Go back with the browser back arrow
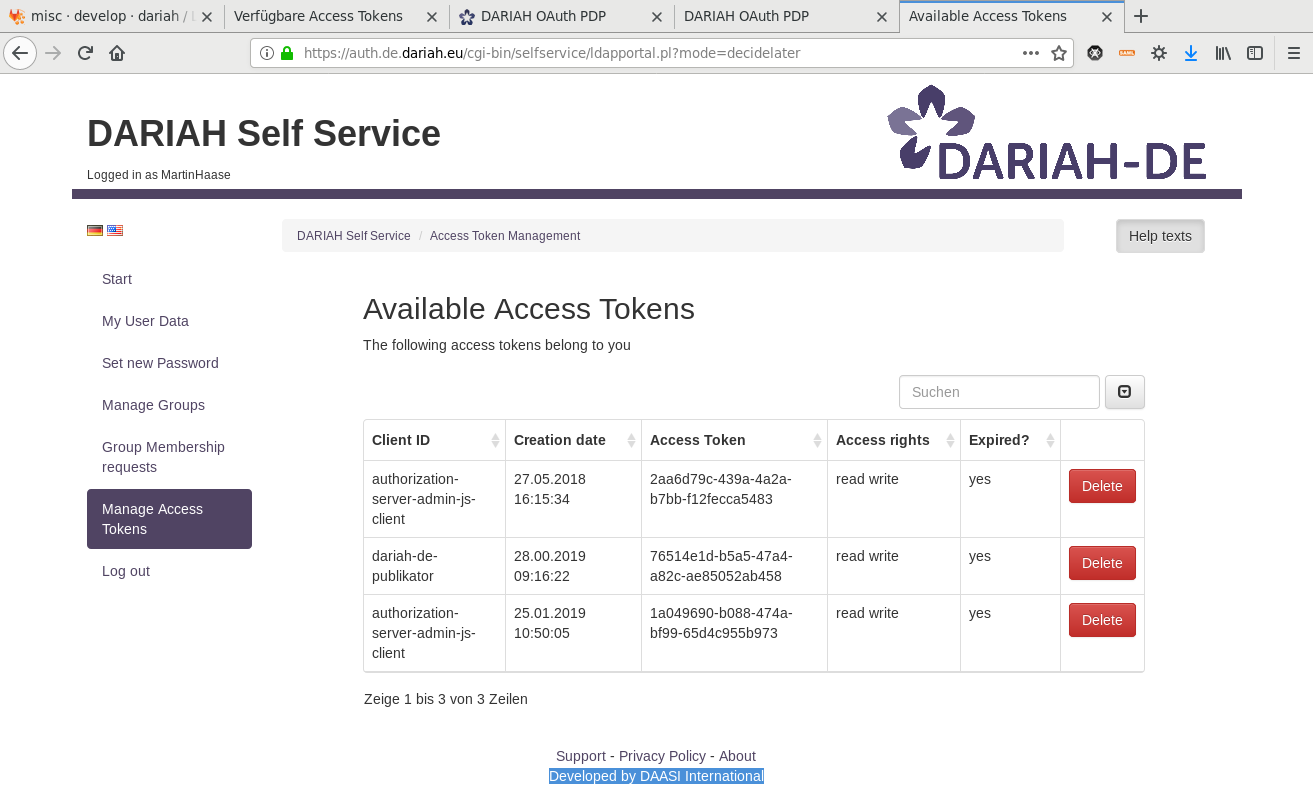 20,53
